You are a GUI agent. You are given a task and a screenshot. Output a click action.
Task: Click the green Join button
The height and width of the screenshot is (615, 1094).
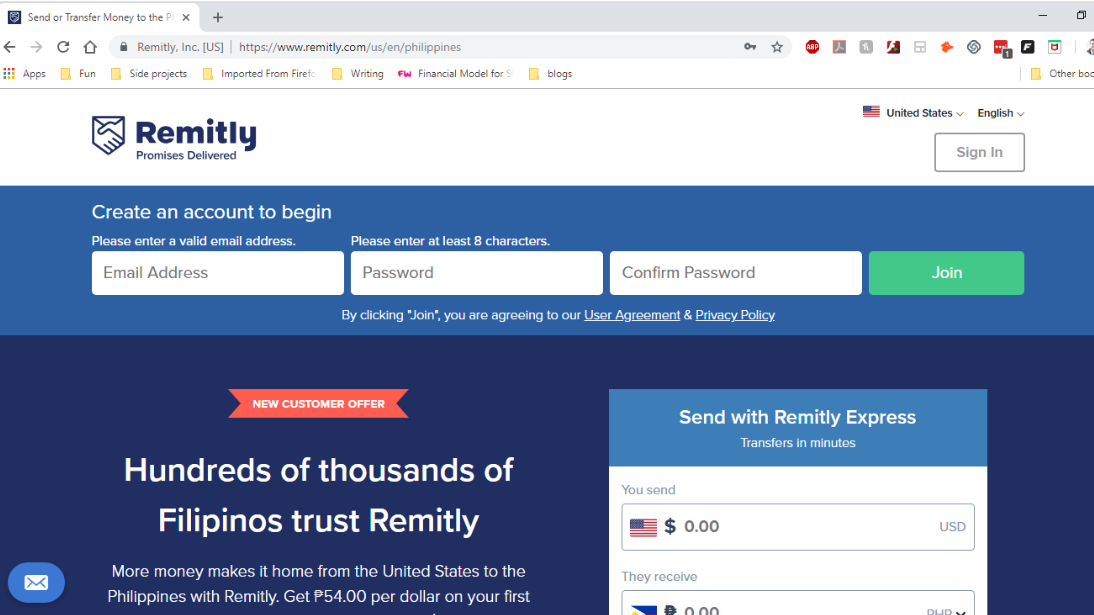coord(946,273)
